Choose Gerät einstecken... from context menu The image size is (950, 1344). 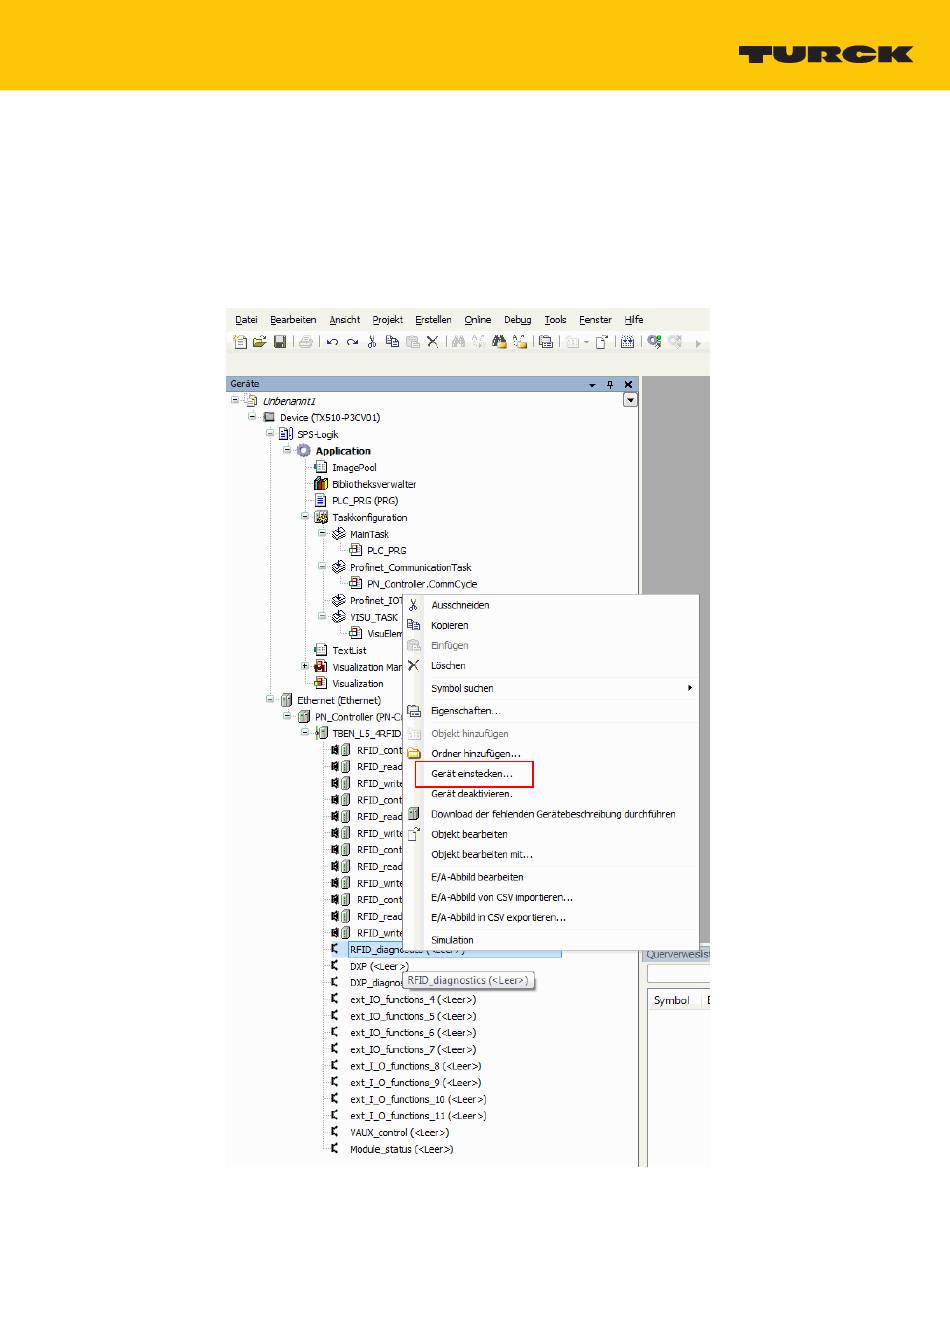pyautogui.click(x=474, y=774)
